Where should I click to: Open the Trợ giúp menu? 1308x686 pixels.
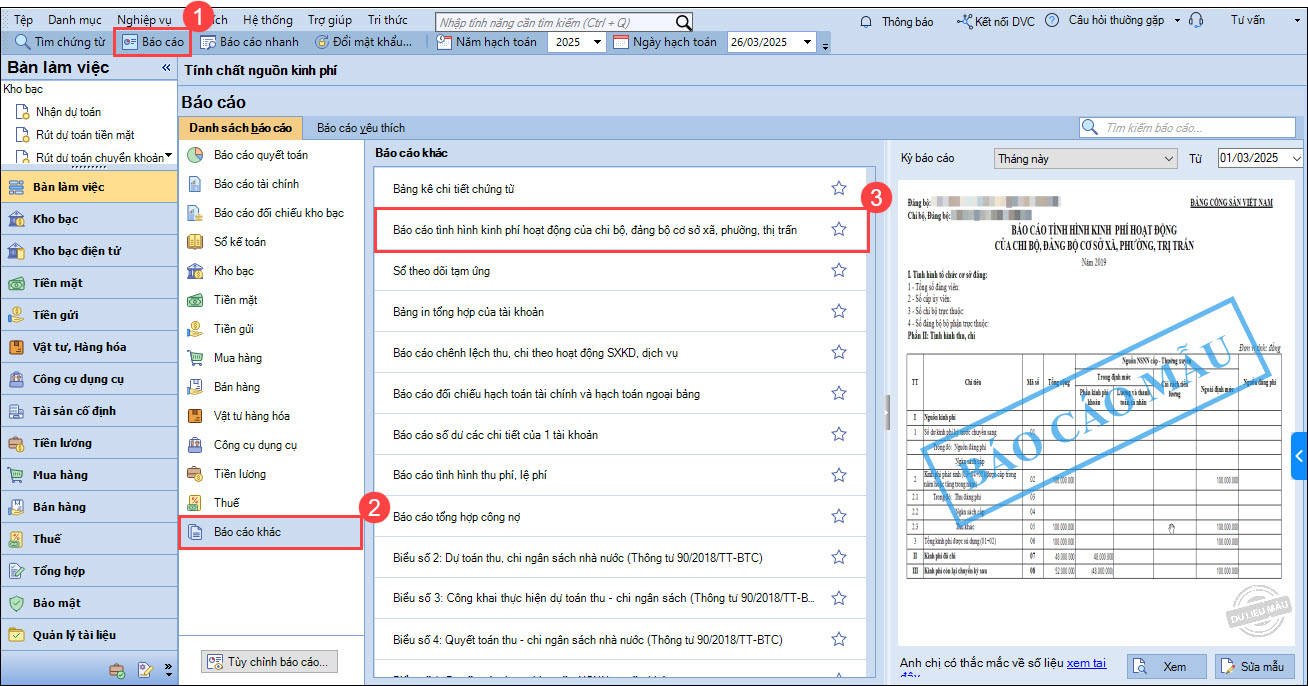tap(330, 20)
